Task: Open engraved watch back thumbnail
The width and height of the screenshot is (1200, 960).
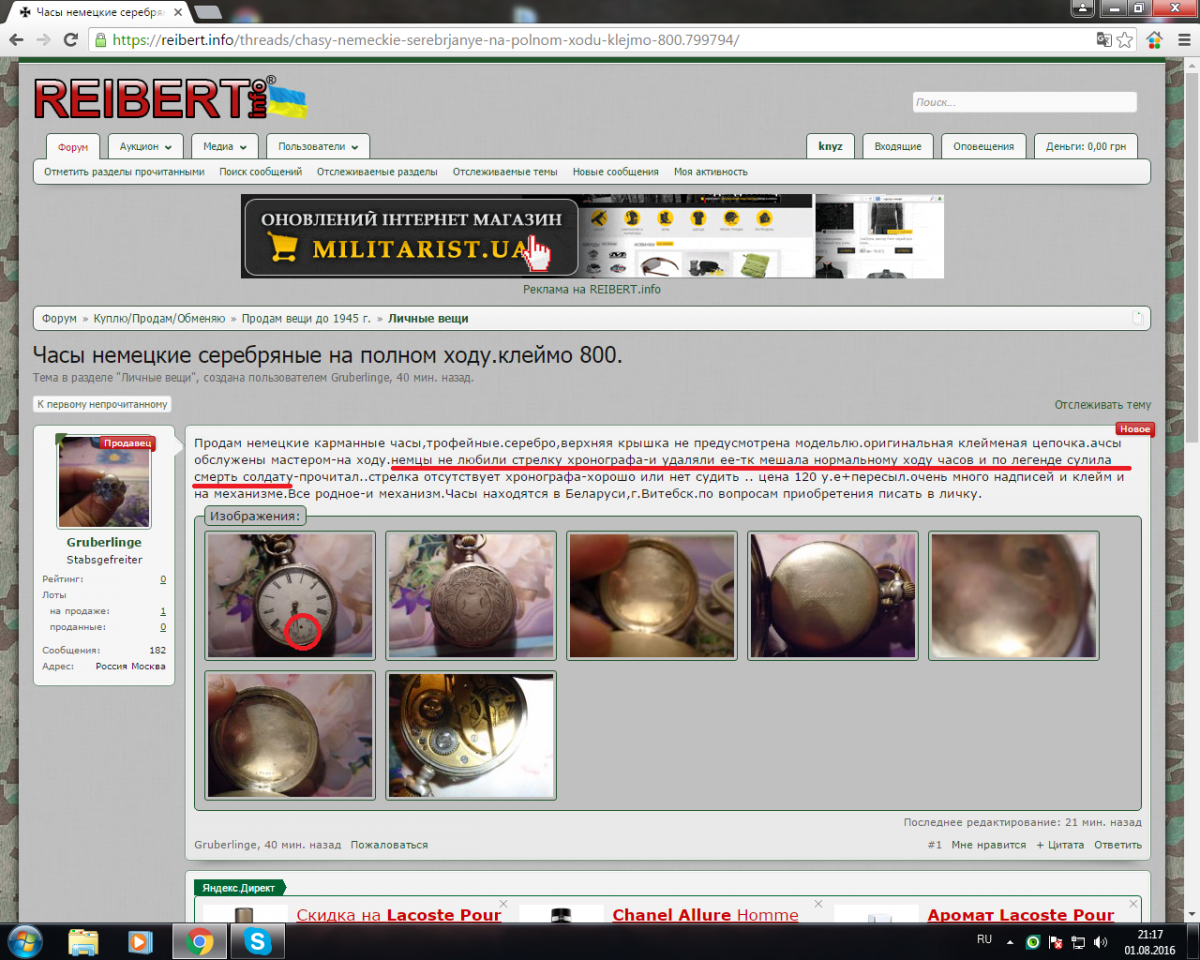Action: pos(471,595)
